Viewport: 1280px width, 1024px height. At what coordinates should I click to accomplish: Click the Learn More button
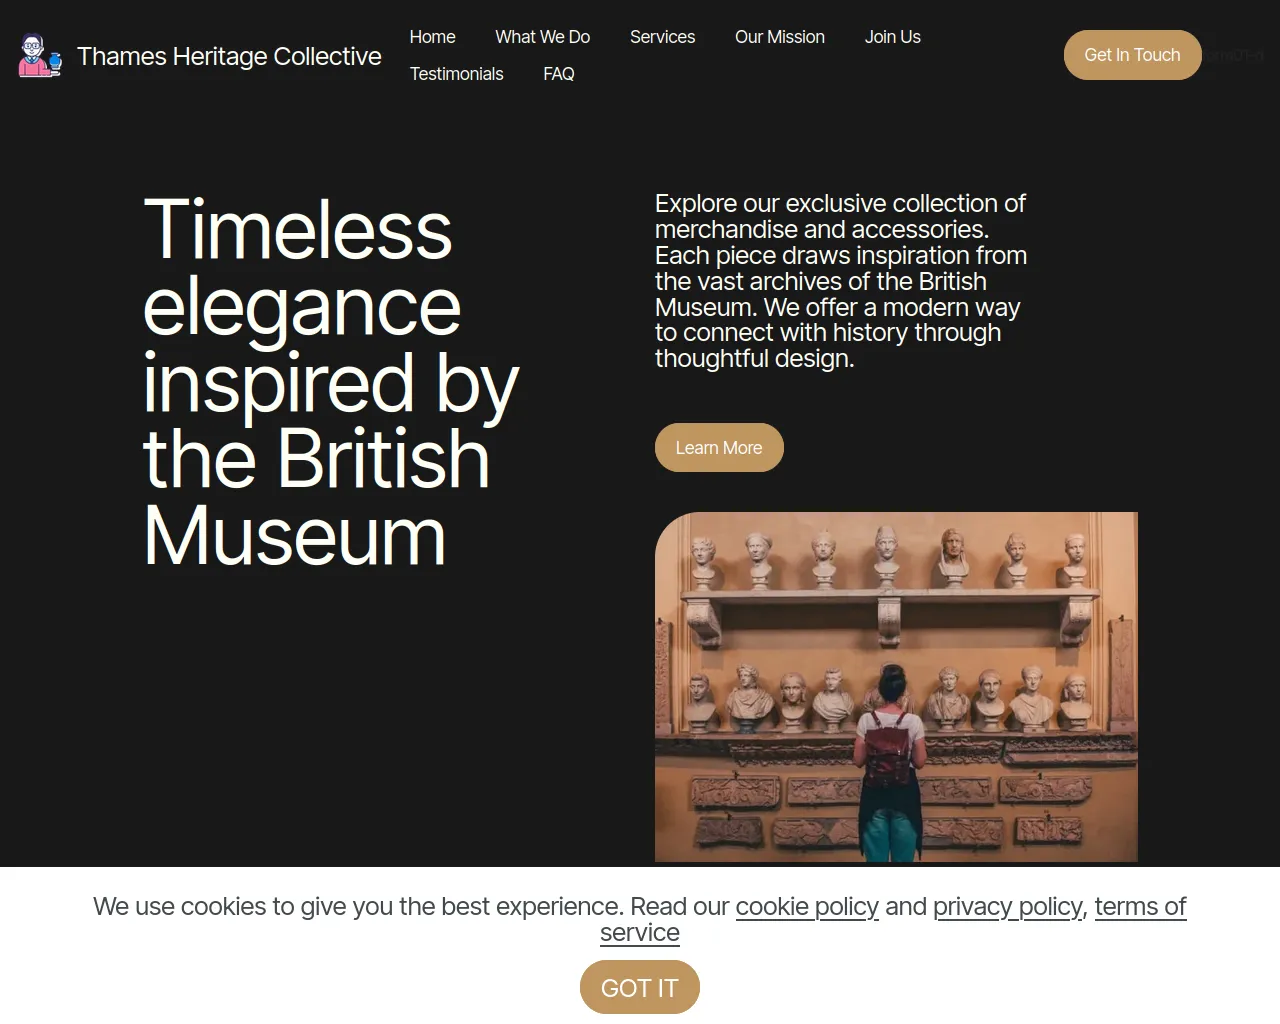tap(719, 447)
